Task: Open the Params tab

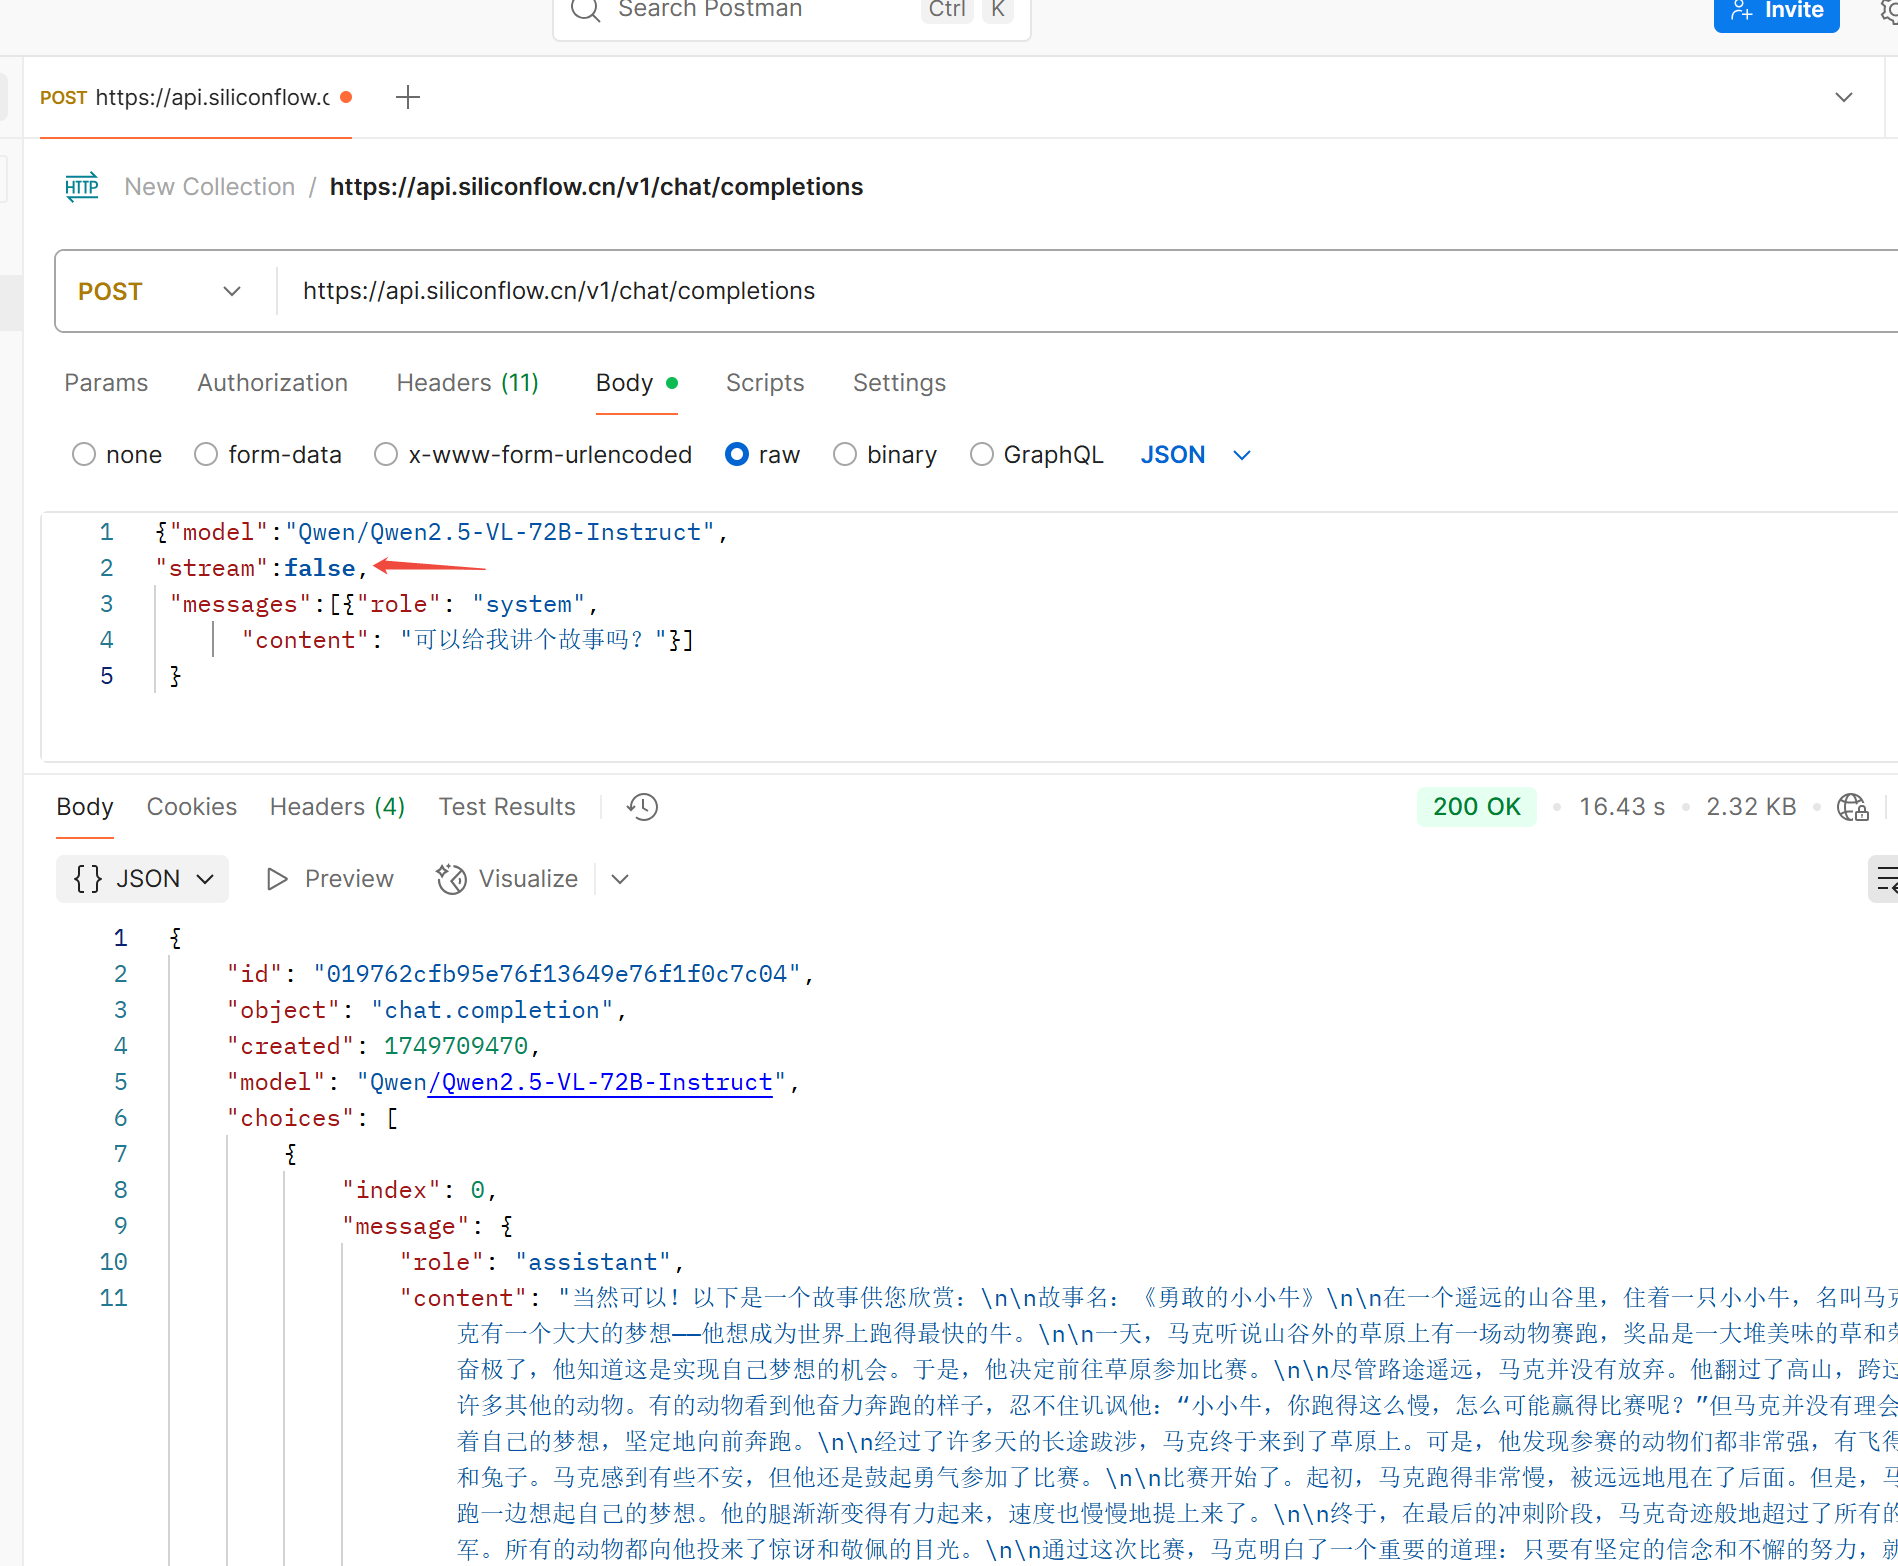Action: pyautogui.click(x=106, y=383)
